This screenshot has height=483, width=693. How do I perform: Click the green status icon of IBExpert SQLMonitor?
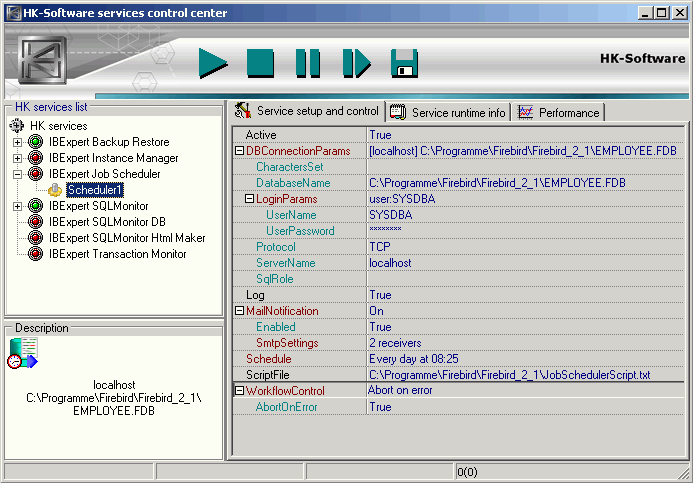tap(35, 206)
